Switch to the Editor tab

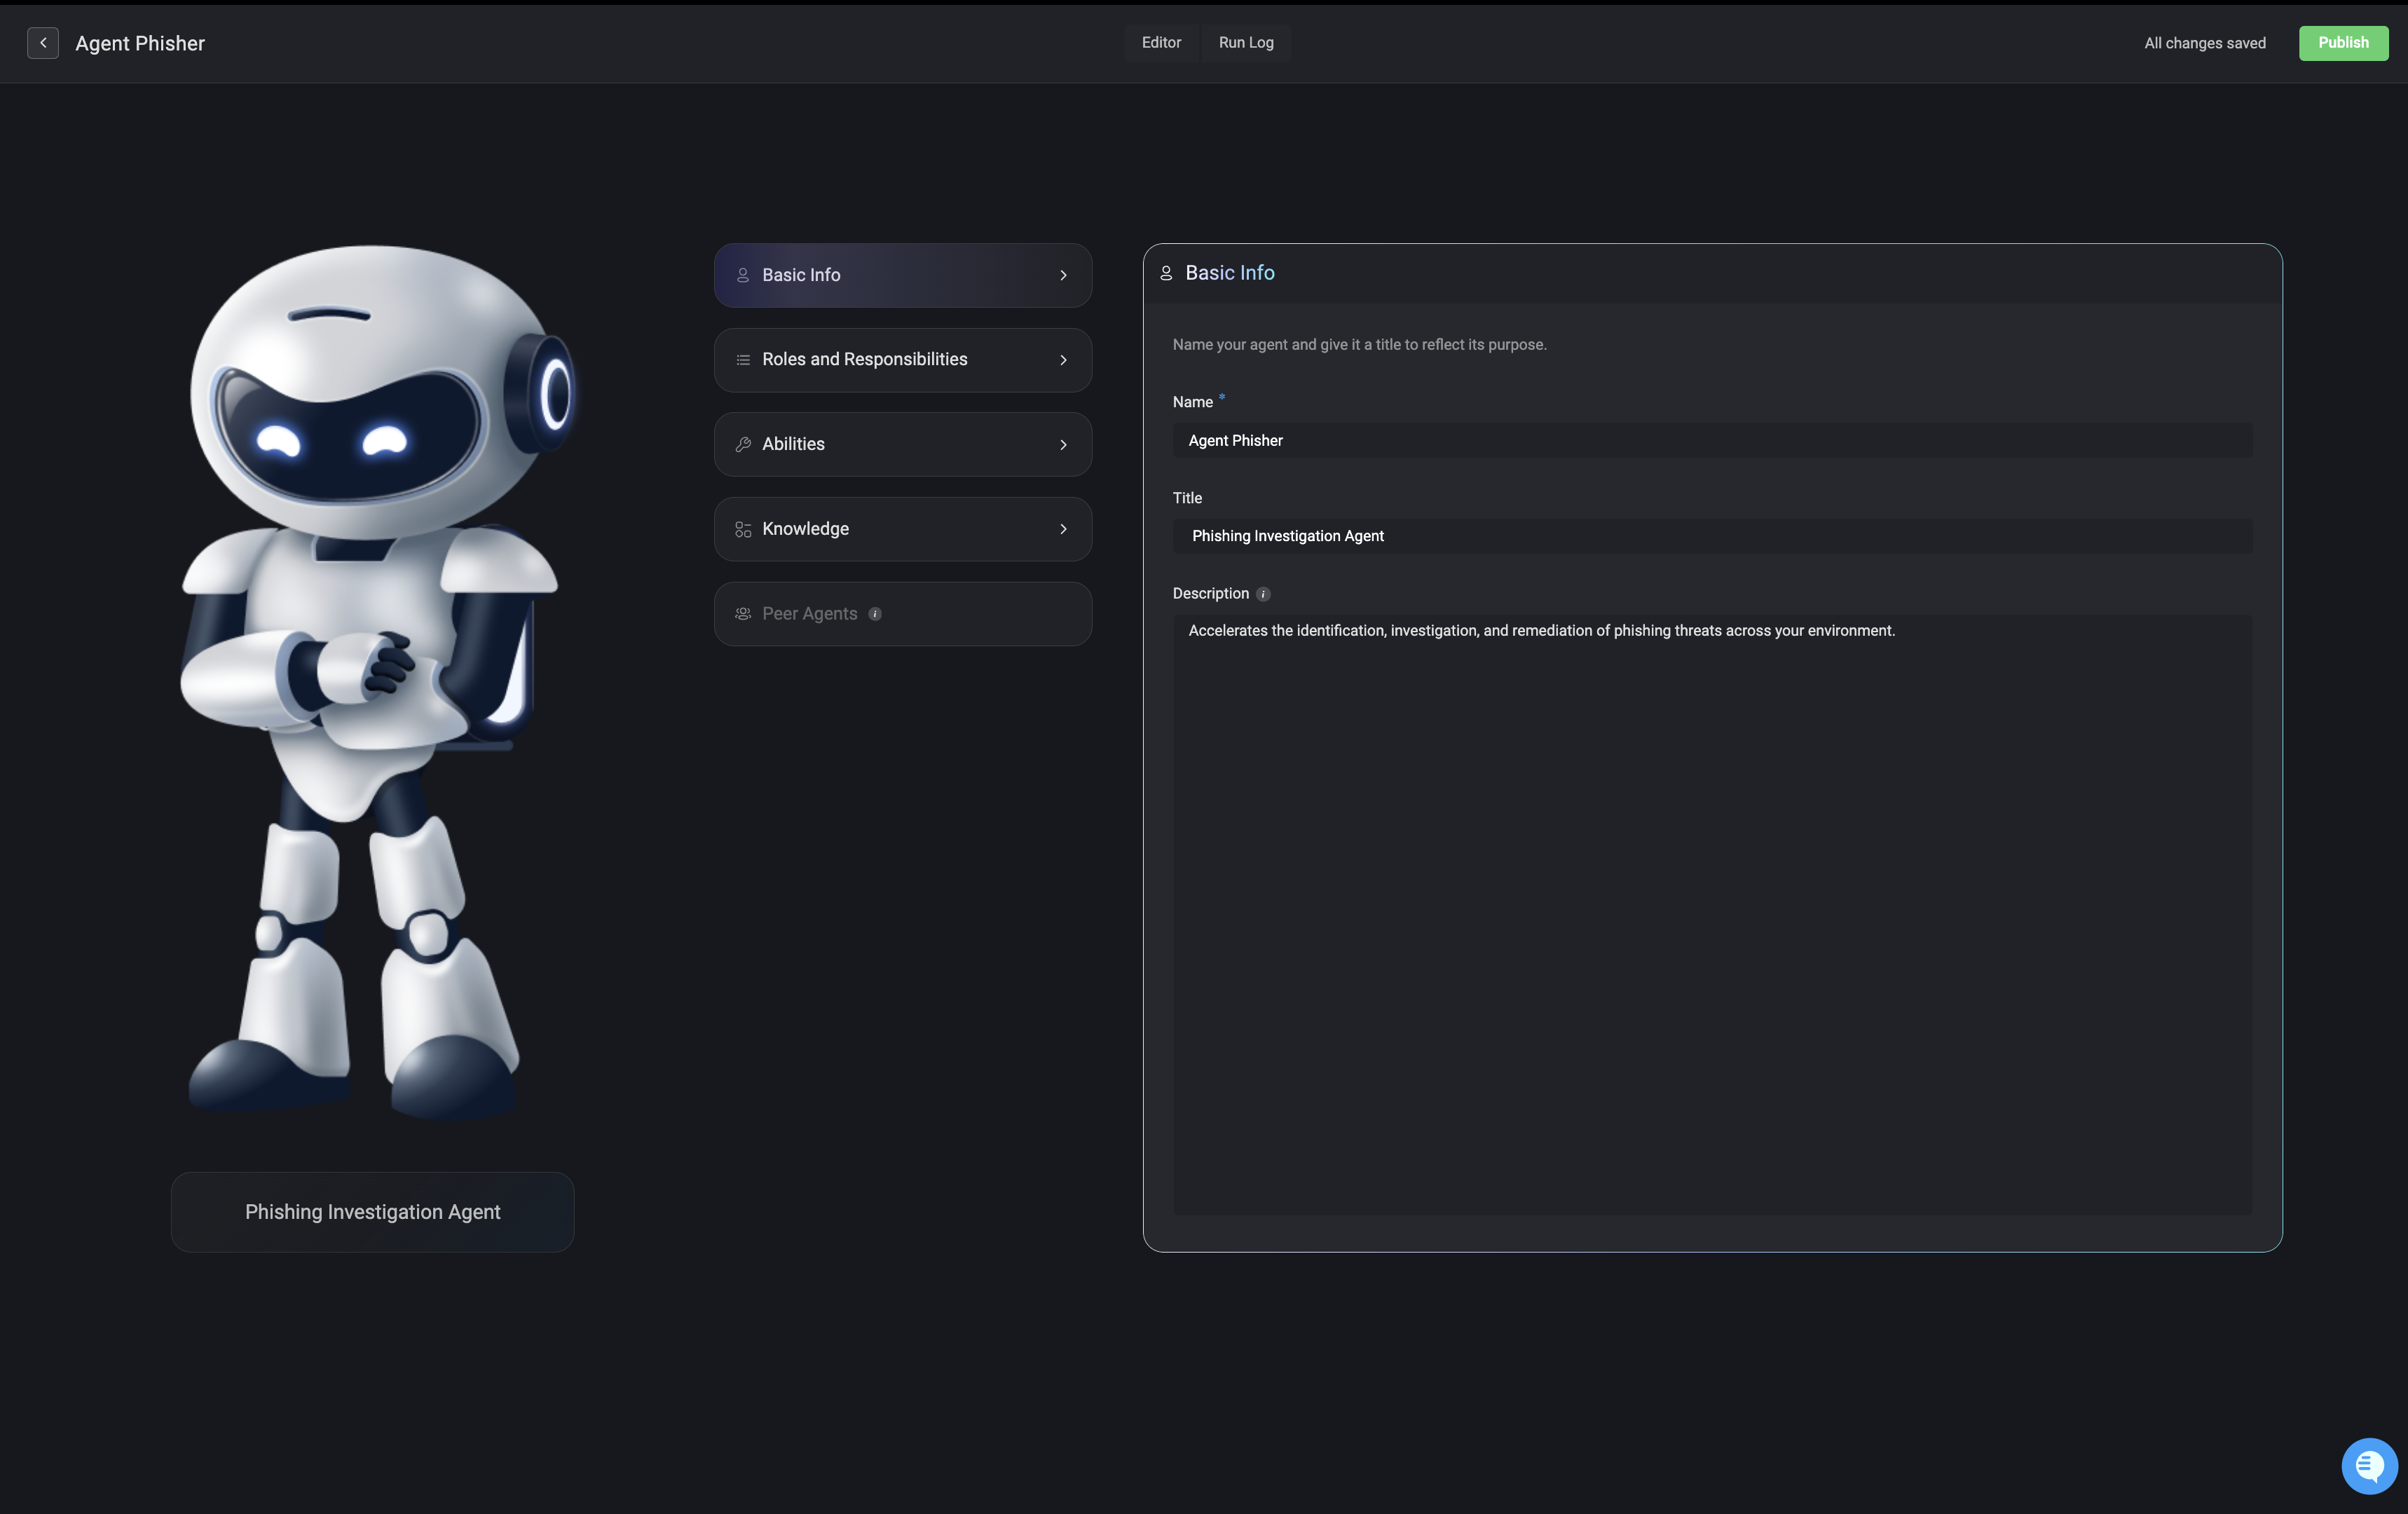pyautogui.click(x=1161, y=43)
